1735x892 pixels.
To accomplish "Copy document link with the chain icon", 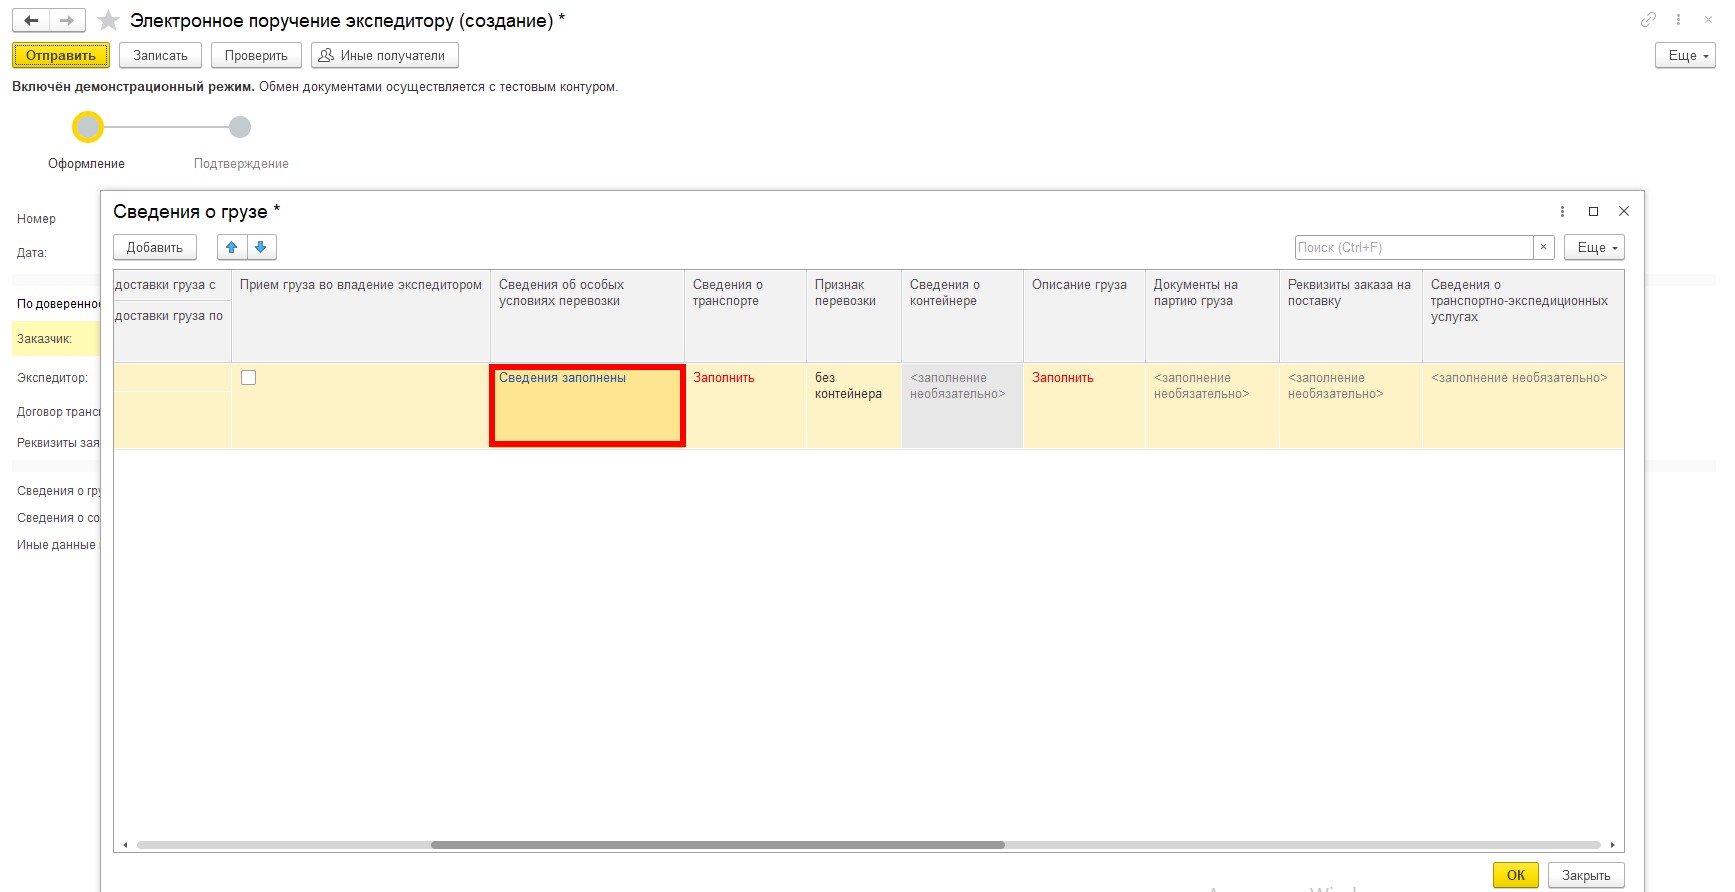I will (1648, 19).
